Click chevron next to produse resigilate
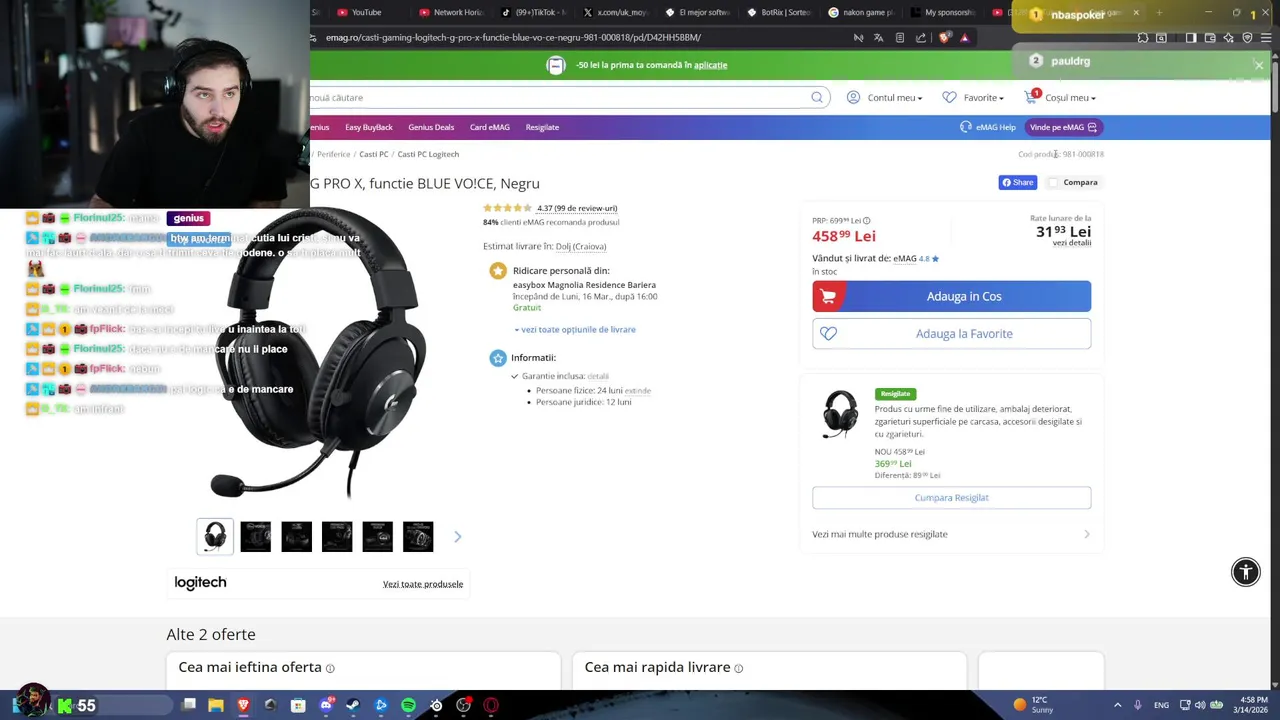 [x=1087, y=534]
